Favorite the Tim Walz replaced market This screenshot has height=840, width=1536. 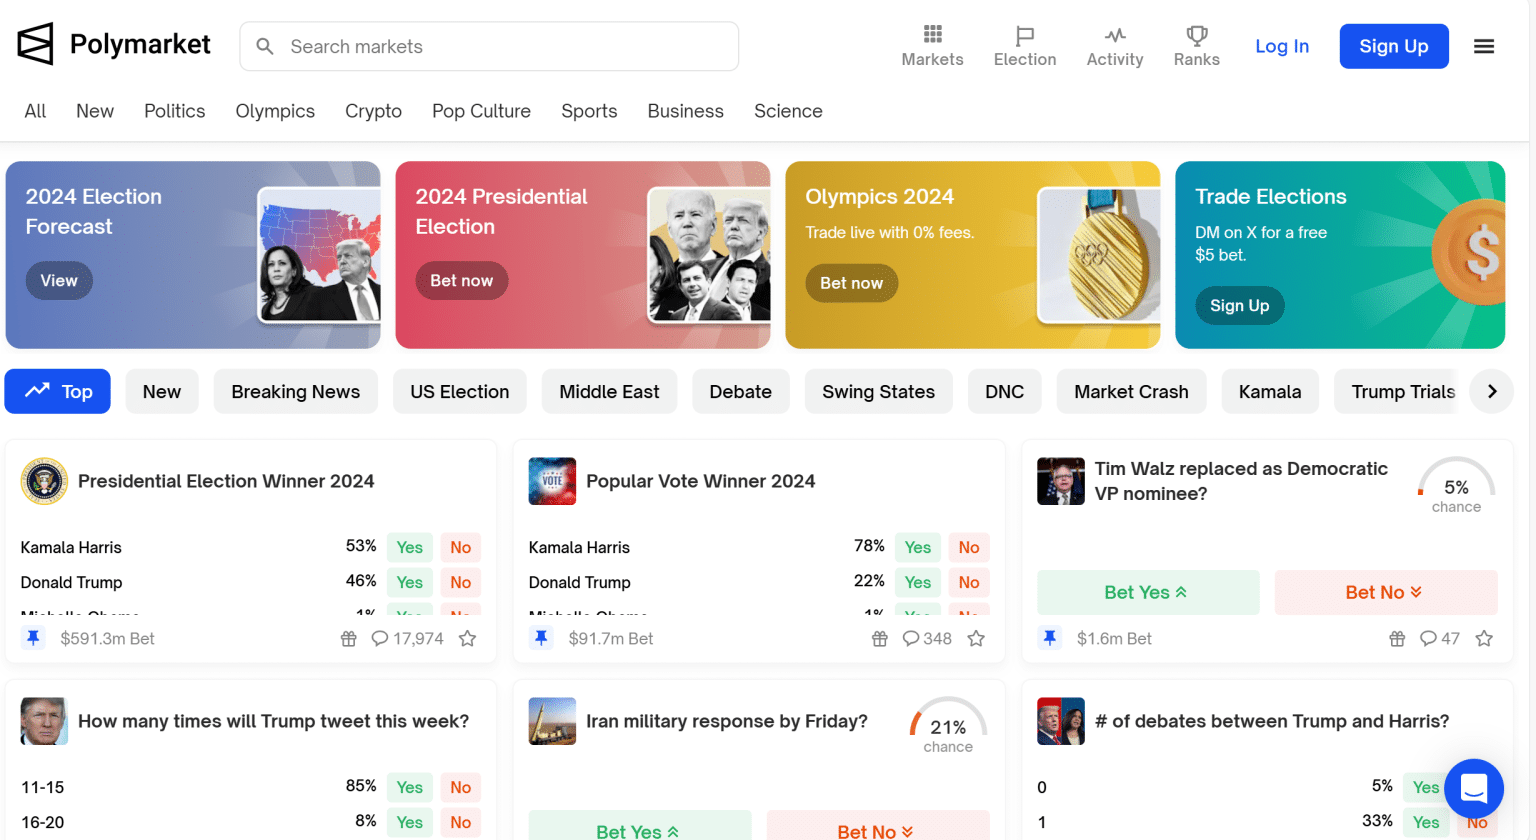[1484, 638]
